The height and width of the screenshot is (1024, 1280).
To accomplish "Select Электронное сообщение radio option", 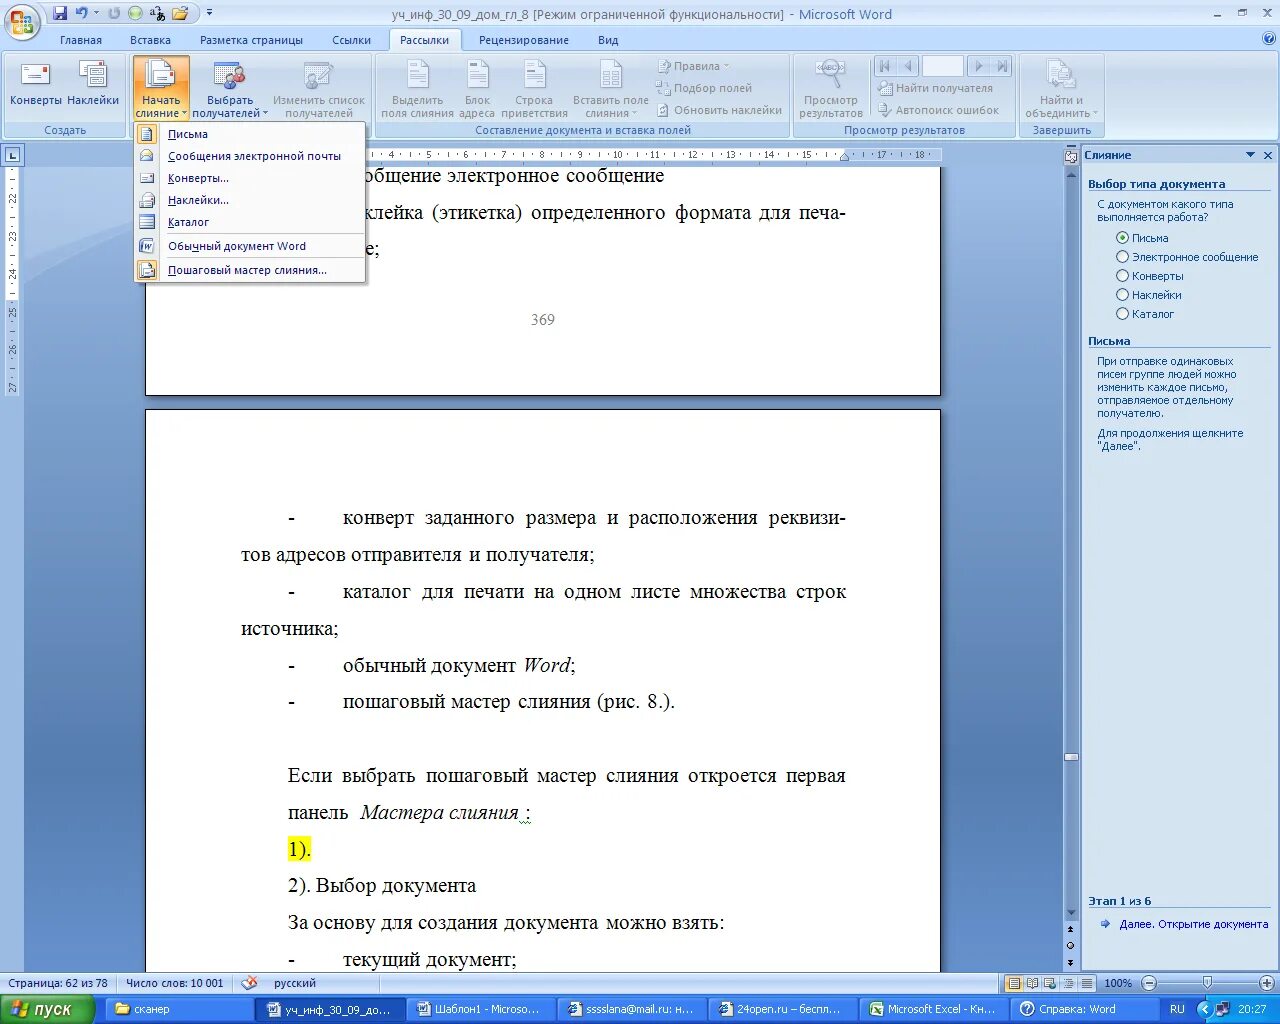I will [x=1122, y=257].
